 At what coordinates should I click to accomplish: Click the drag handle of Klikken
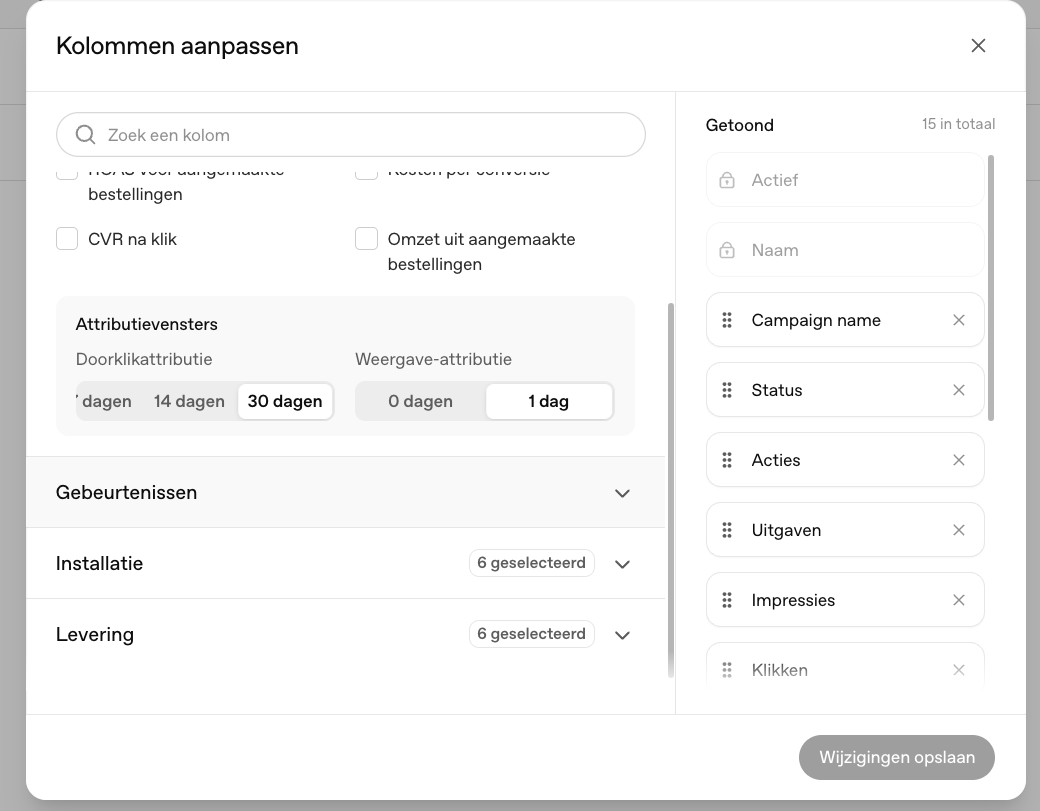[x=727, y=670]
